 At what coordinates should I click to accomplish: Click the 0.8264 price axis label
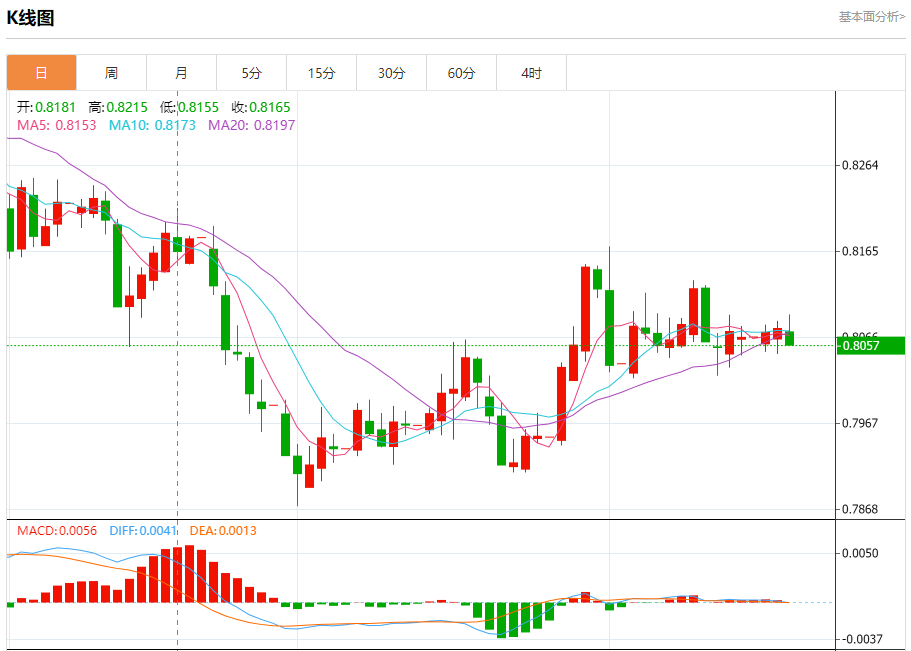860,165
